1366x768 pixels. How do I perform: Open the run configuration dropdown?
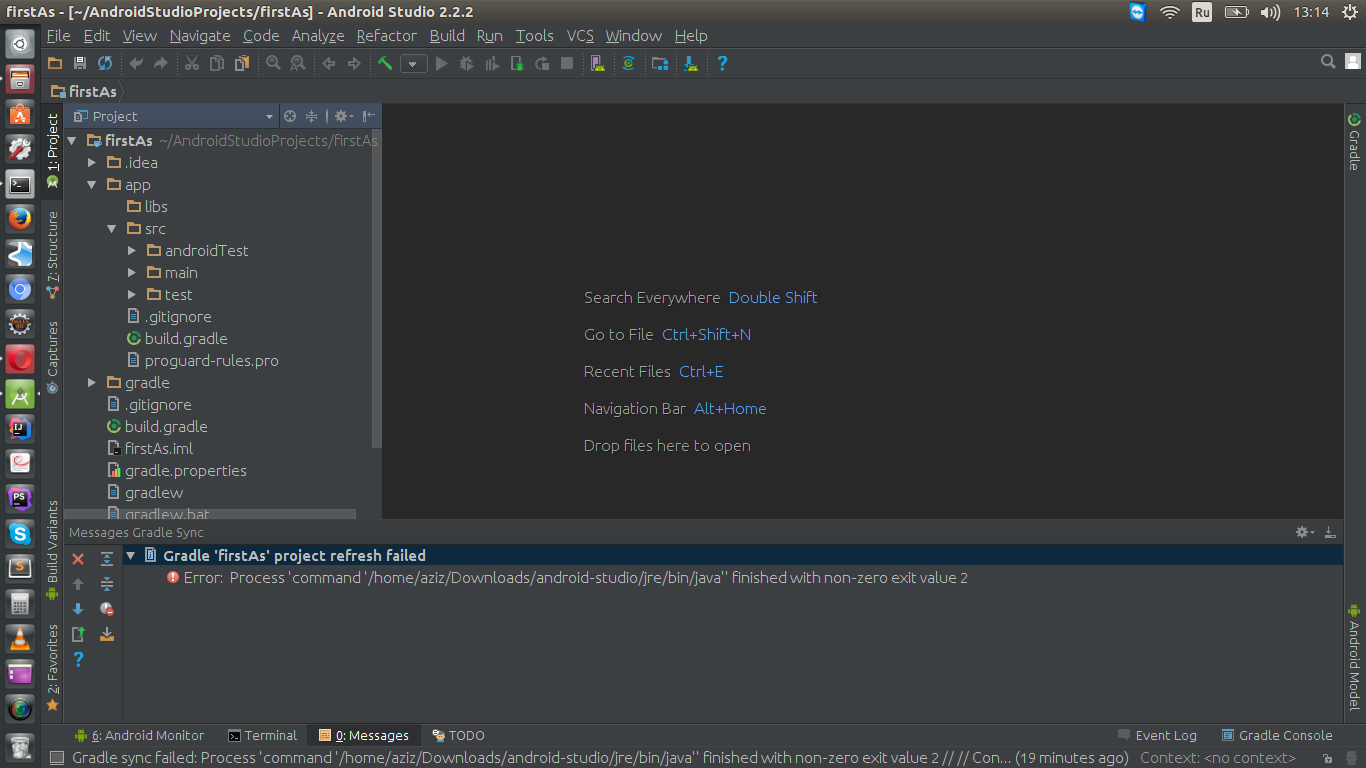pos(414,63)
